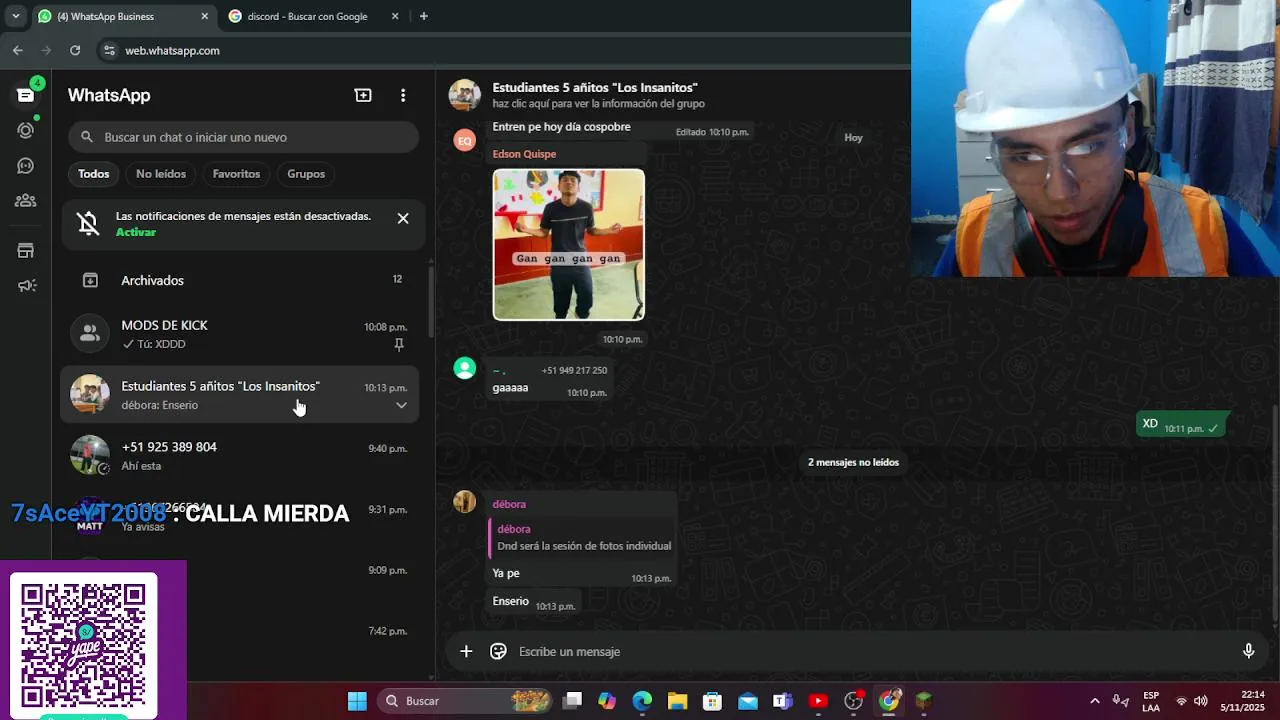The width and height of the screenshot is (1280, 720).
Task: Switch to discord - Buscar con Google tab
Action: [x=306, y=16]
